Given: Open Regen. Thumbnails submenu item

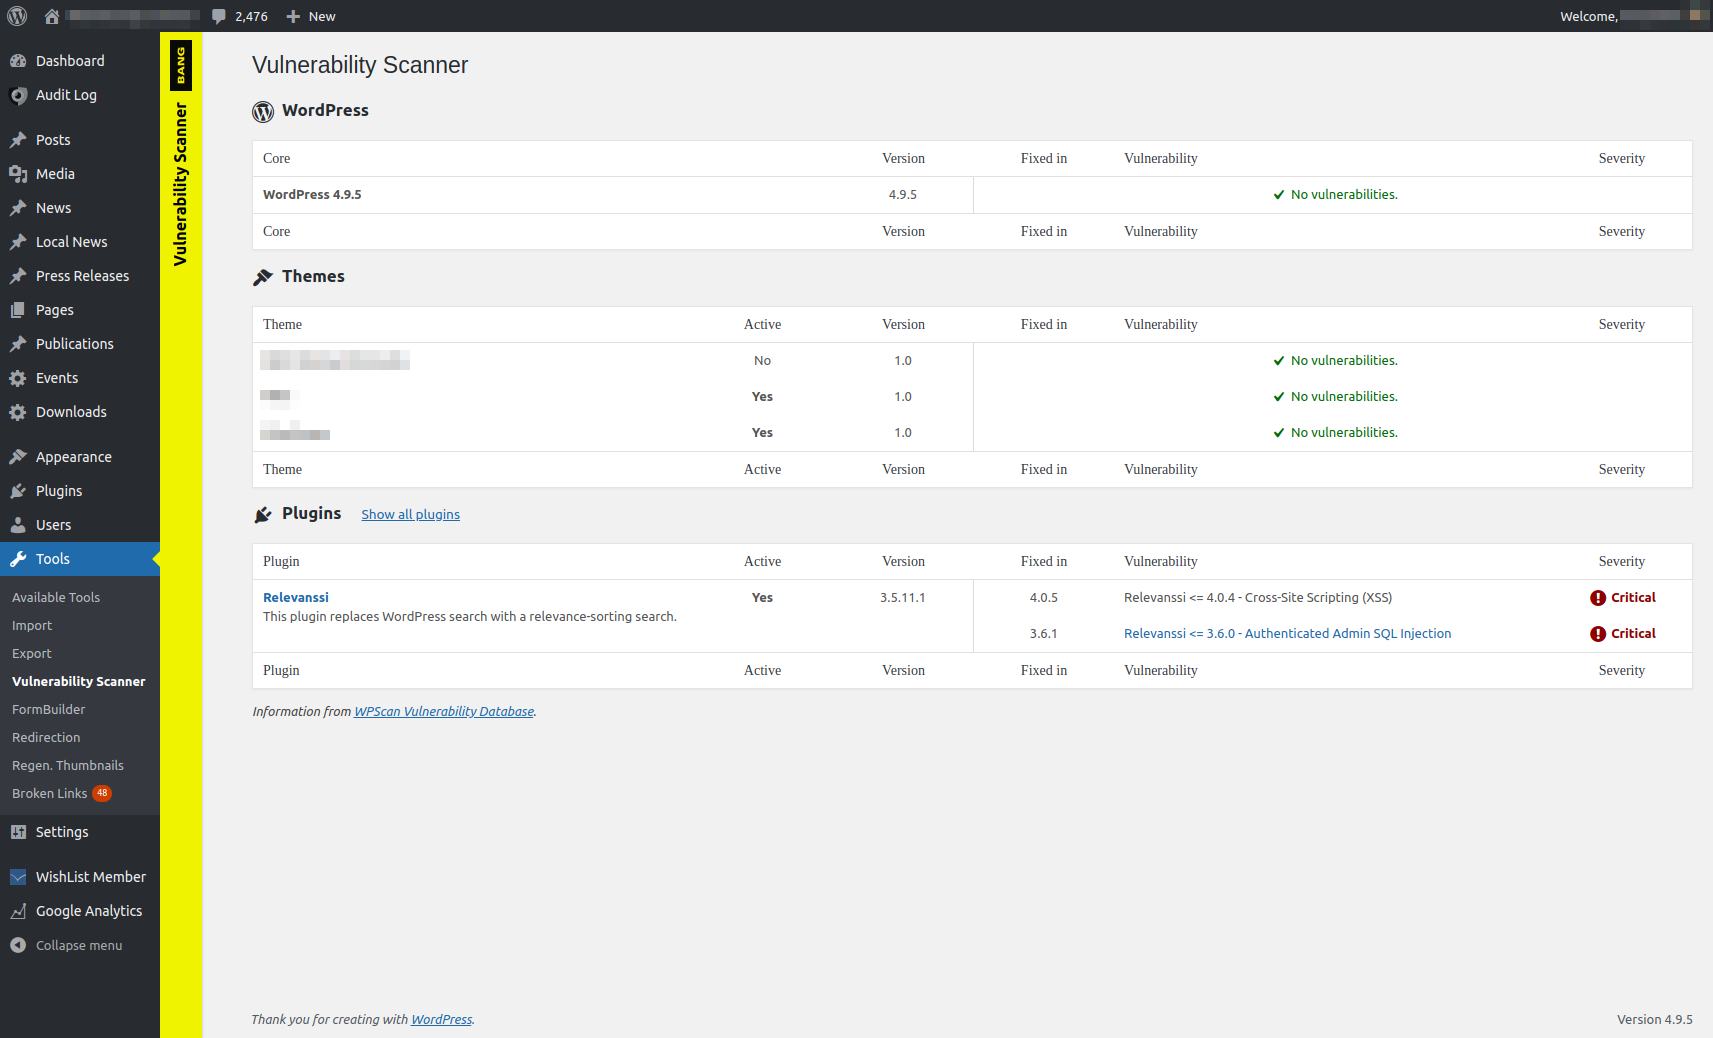Looking at the screenshot, I should point(68,765).
